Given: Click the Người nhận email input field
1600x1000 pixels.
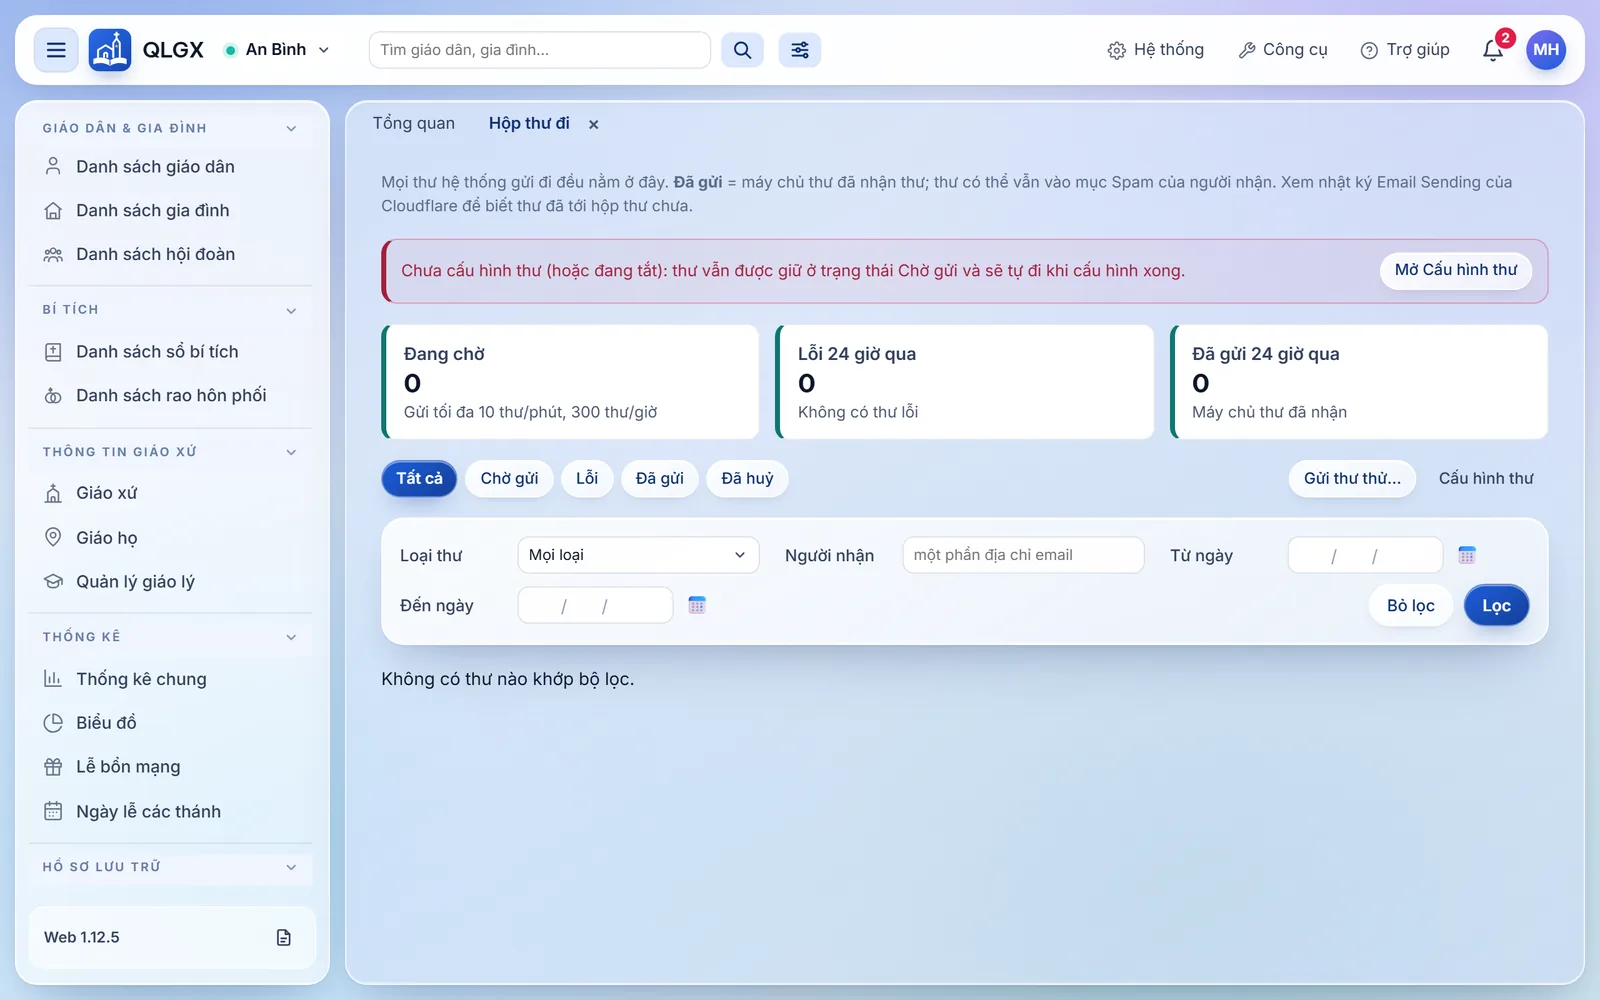Looking at the screenshot, I should (1023, 555).
